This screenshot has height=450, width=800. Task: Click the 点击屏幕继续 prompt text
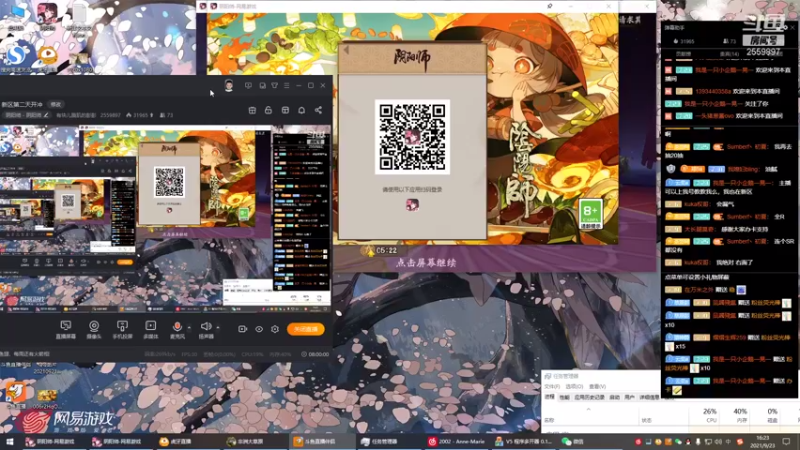tap(426, 263)
